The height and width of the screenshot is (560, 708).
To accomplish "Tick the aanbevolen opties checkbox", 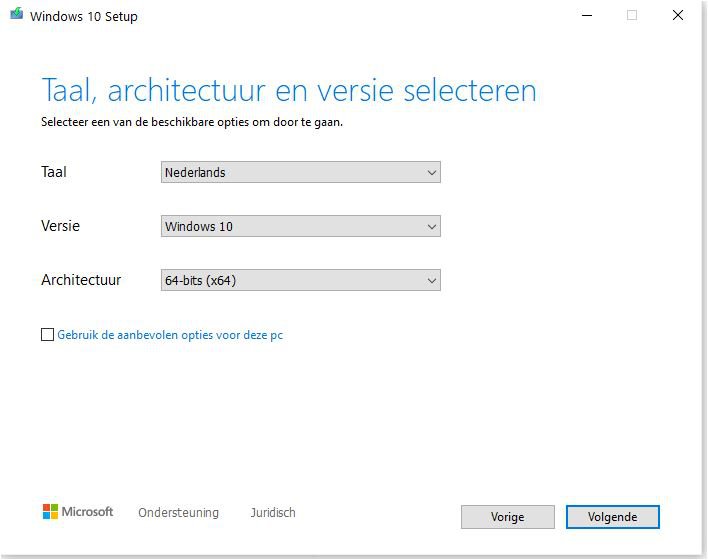I will [47, 335].
